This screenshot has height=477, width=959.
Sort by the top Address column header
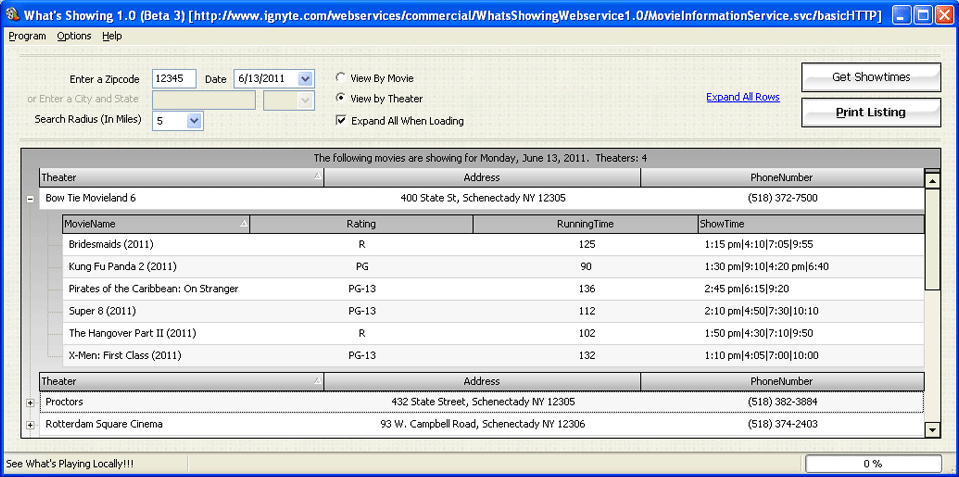tap(482, 178)
